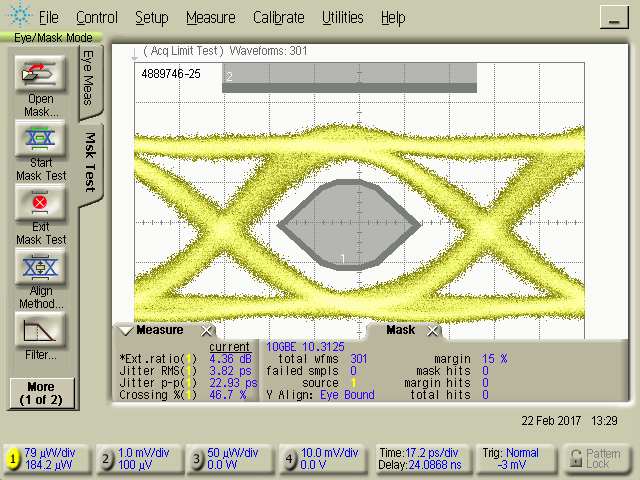The width and height of the screenshot is (640, 480).
Task: Open the Utilities menu
Action: coord(343,18)
